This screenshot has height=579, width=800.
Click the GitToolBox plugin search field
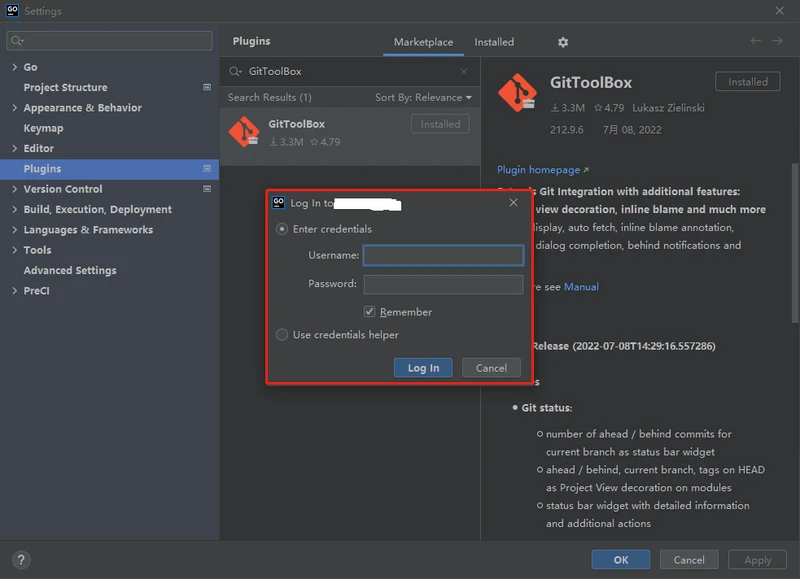pos(350,71)
